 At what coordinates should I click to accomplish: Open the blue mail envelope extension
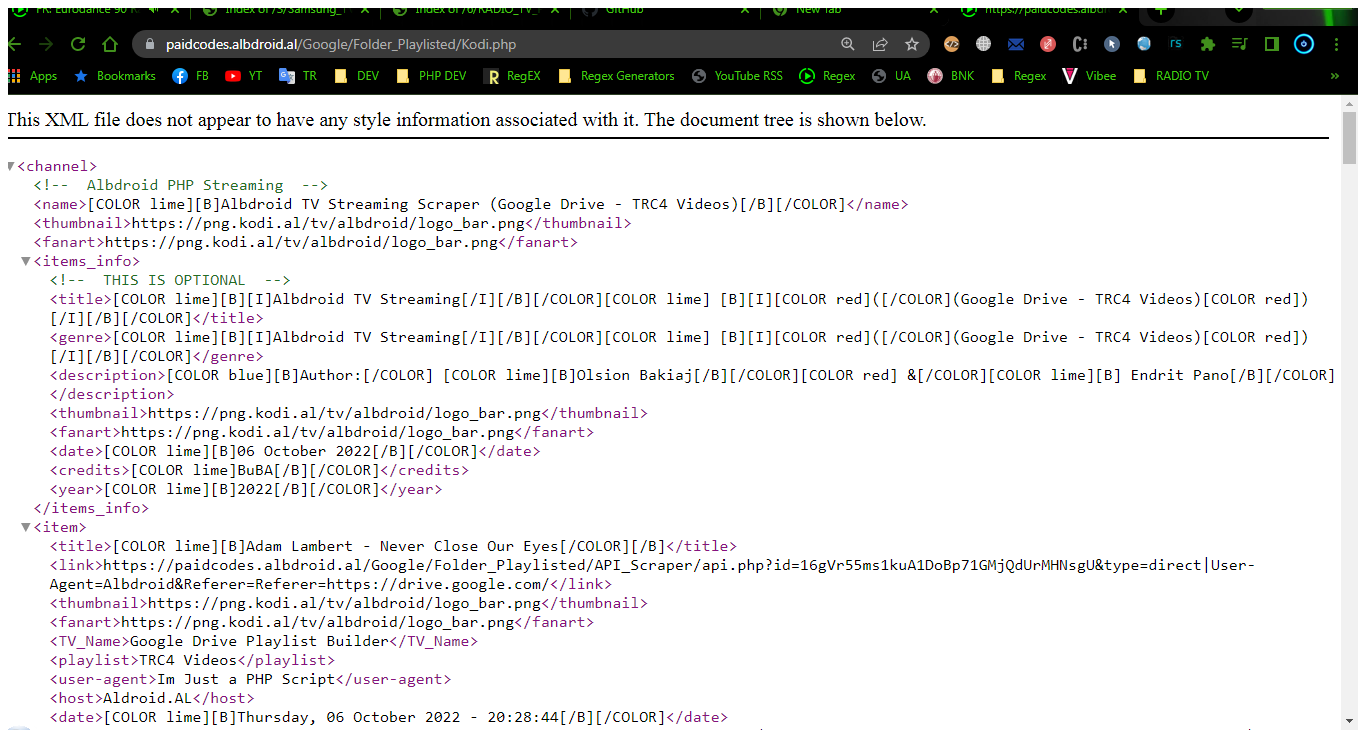click(x=1016, y=44)
